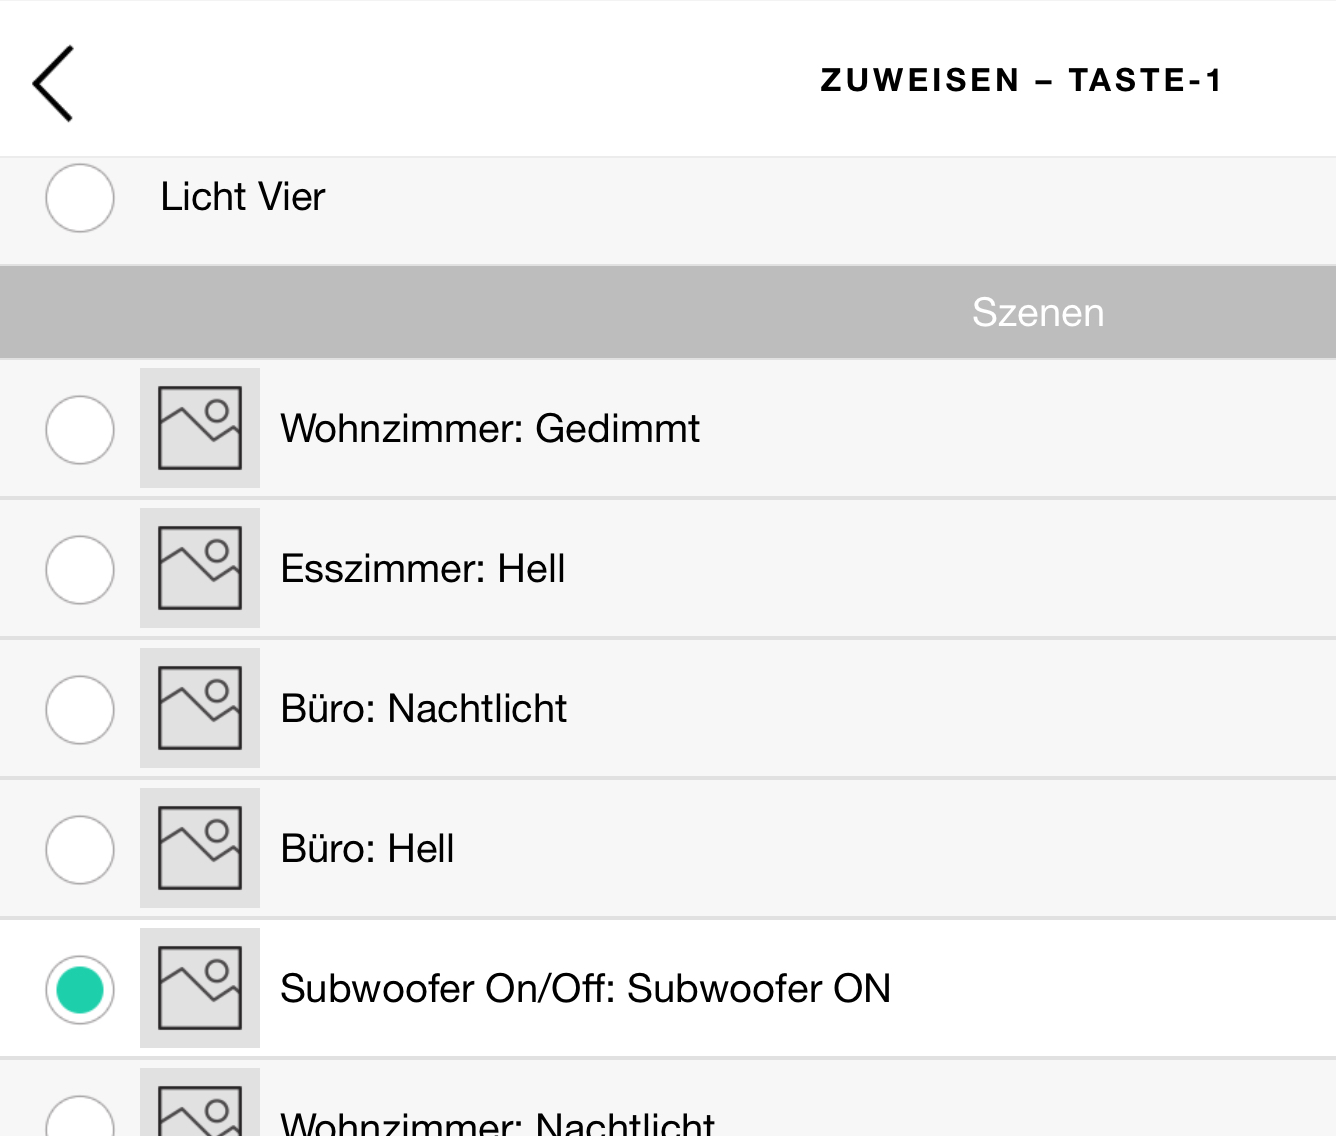The image size is (1336, 1136).
Task: Select the Licht Vier radio button
Action: [x=80, y=198]
